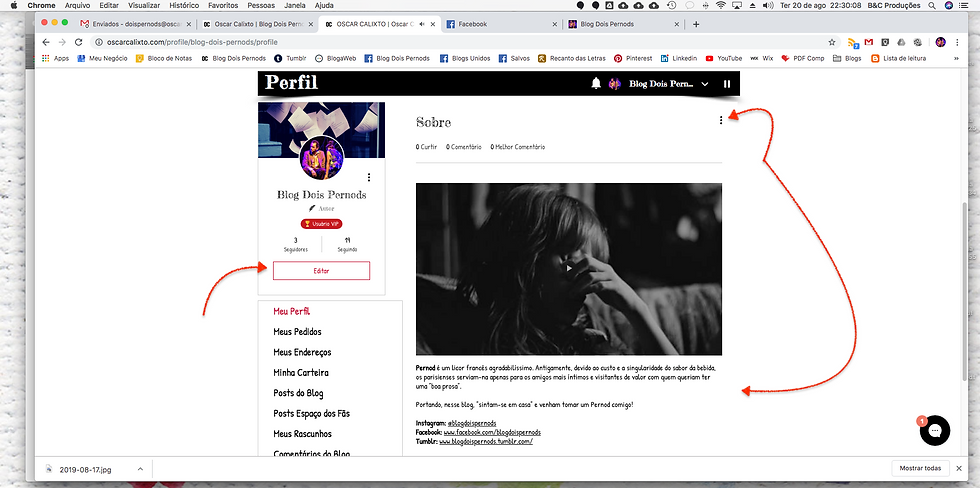Switch to the Facebook tab
Screen dimensions: 980x488
tap(502, 24)
